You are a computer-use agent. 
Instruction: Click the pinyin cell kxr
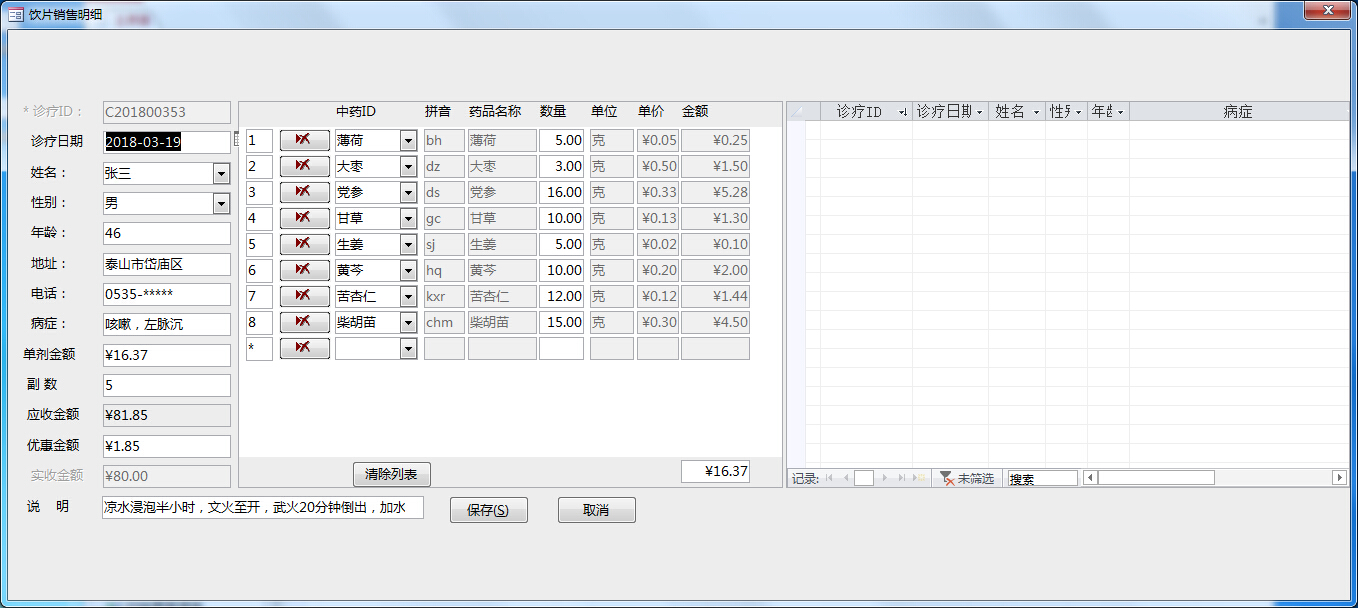pyautogui.click(x=444, y=296)
